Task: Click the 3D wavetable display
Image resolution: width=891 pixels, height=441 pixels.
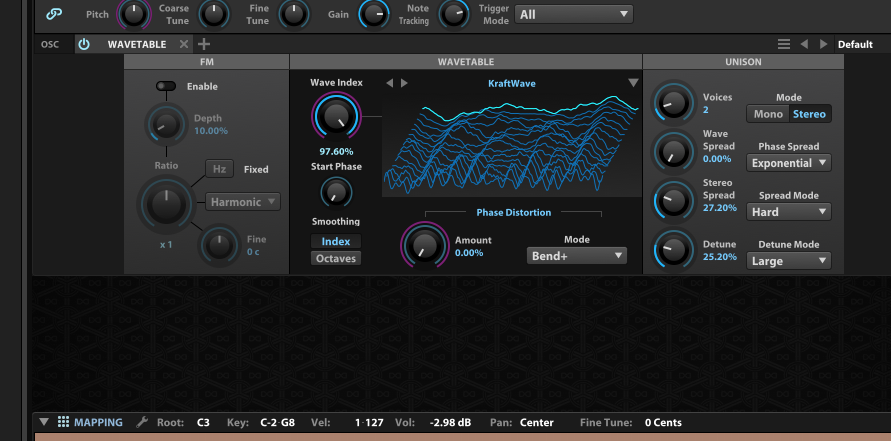Action: tap(511, 144)
